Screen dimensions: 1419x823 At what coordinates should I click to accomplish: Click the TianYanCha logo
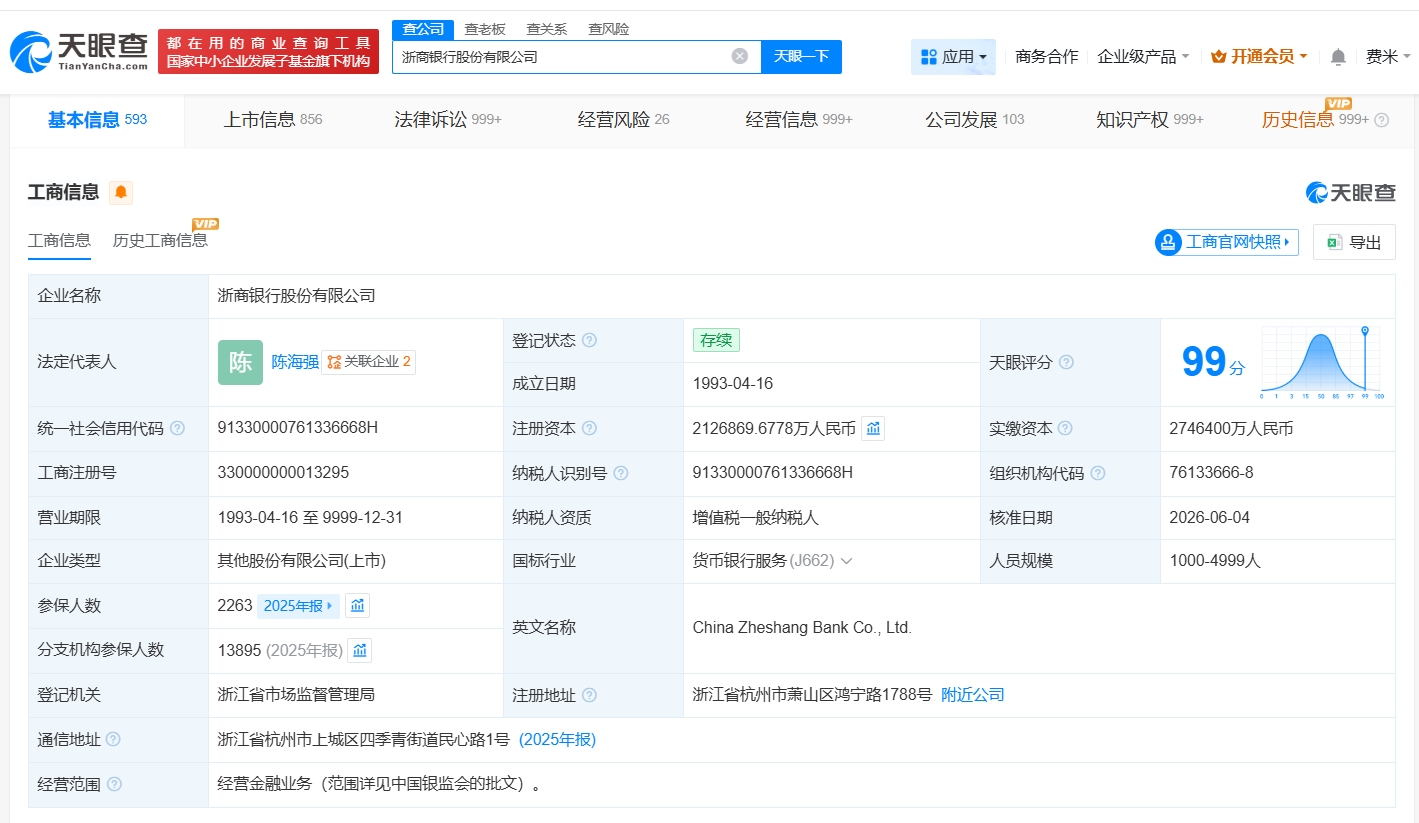click(x=80, y=51)
